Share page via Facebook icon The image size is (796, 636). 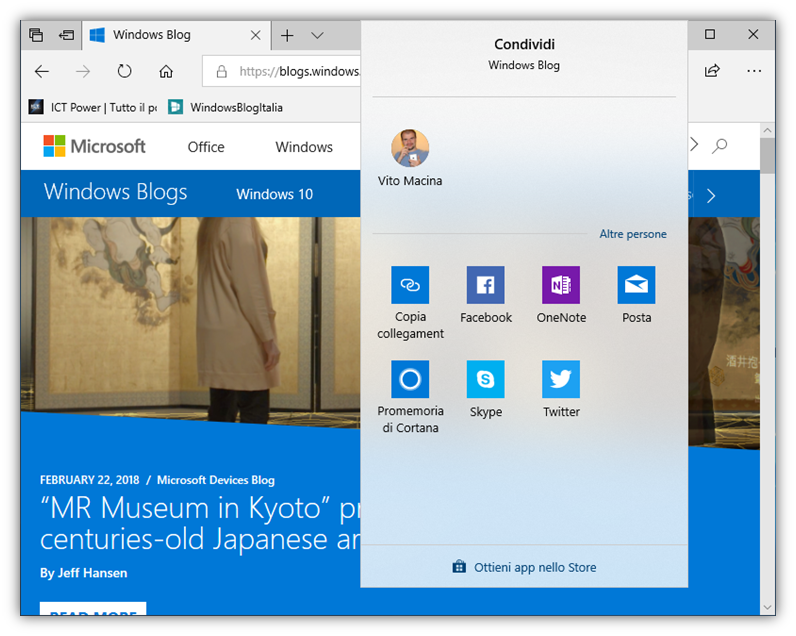(x=485, y=285)
